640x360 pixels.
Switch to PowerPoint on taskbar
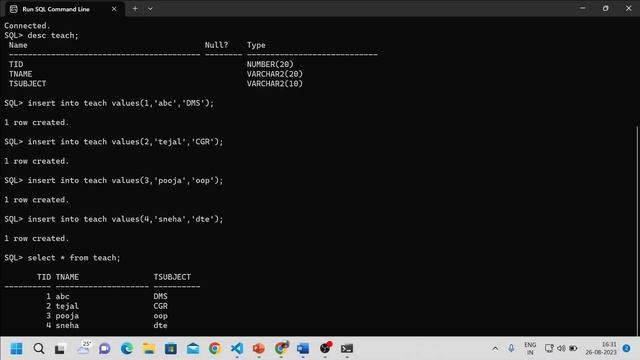[259, 349]
